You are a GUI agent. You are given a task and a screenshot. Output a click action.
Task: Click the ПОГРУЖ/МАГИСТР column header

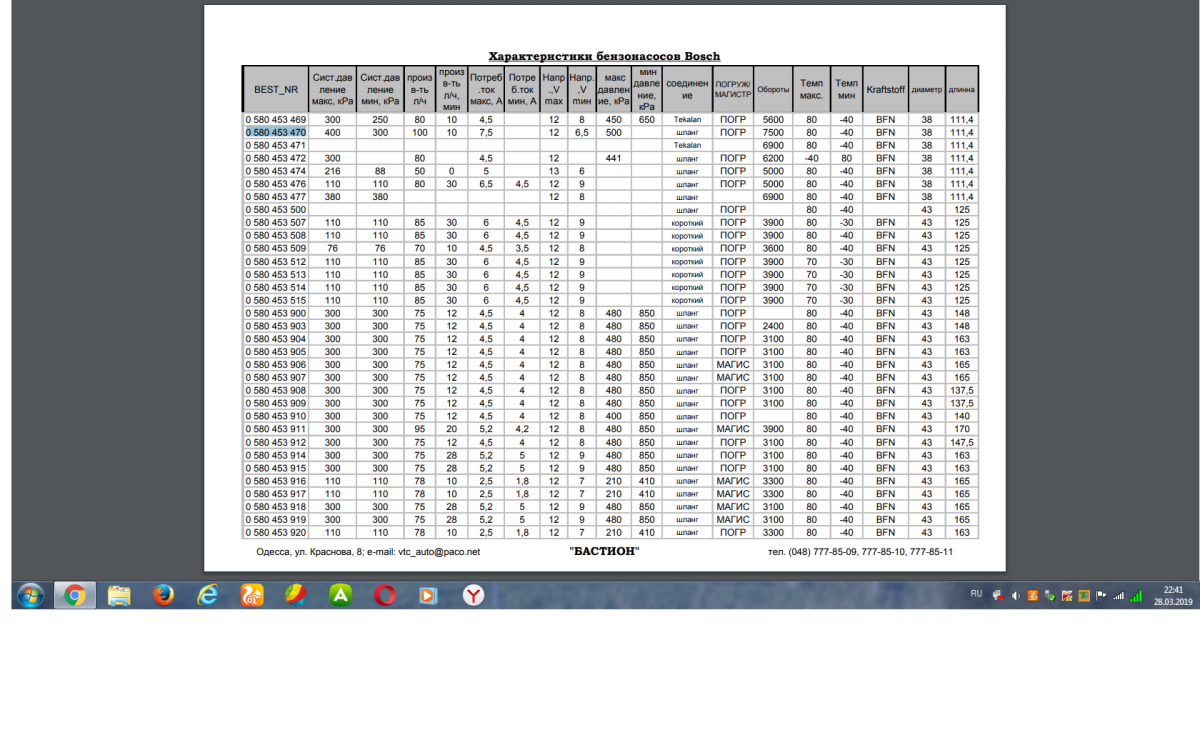pos(733,89)
